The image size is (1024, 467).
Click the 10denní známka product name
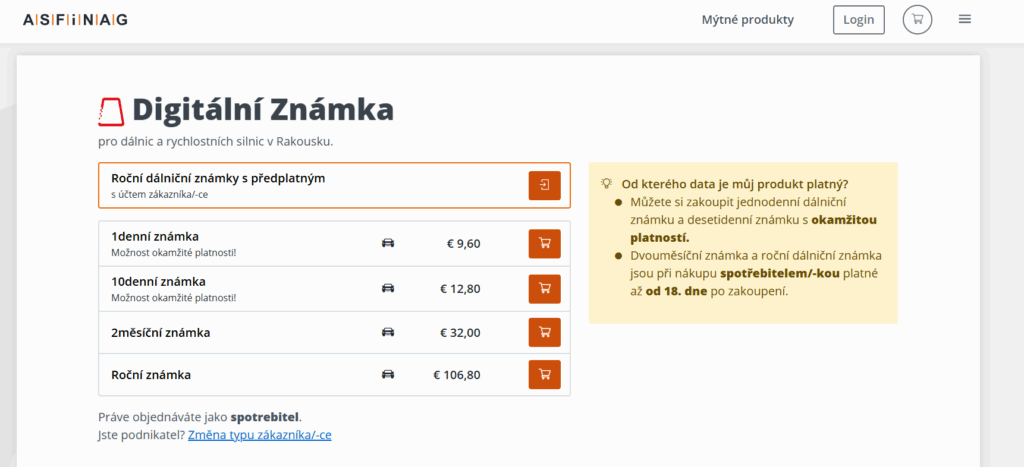point(158,282)
